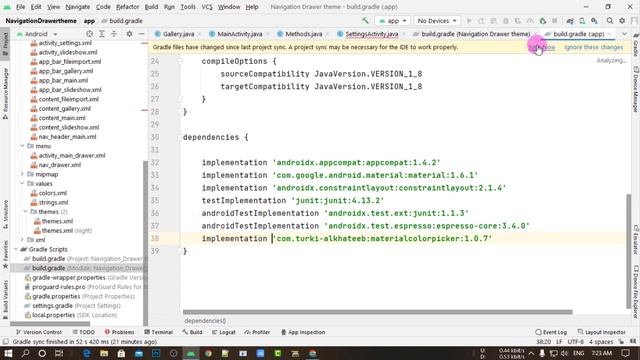This screenshot has height=360, width=640.
Task: Open the Device Manager toolbar icon
Action: coord(582,20)
